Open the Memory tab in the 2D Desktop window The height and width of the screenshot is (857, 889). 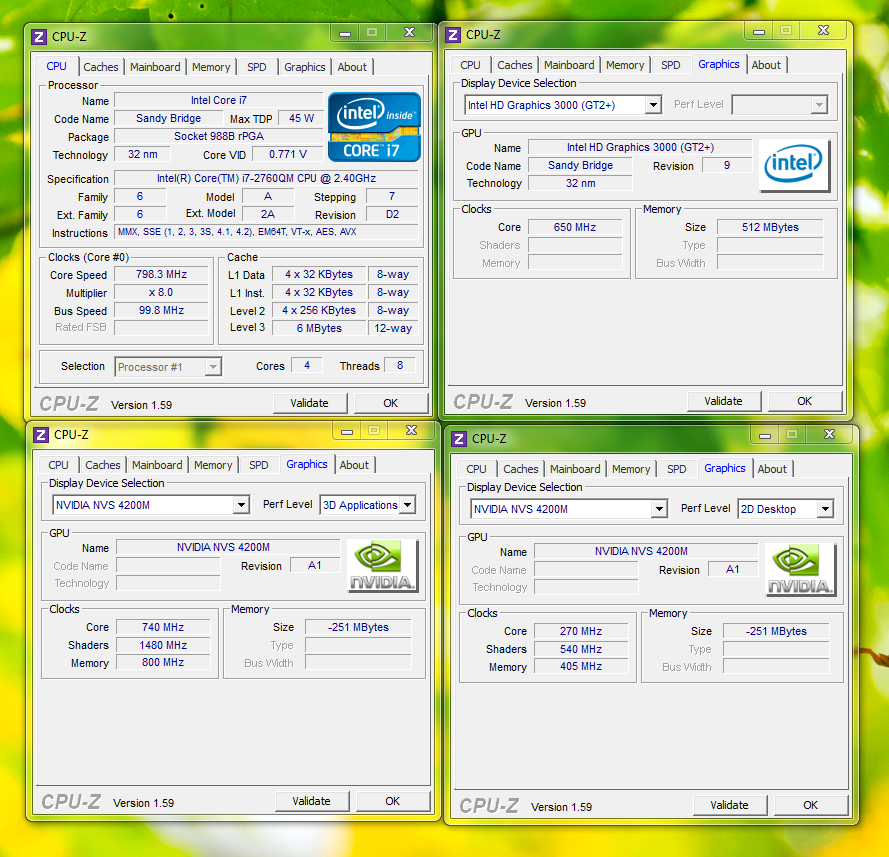[631, 469]
